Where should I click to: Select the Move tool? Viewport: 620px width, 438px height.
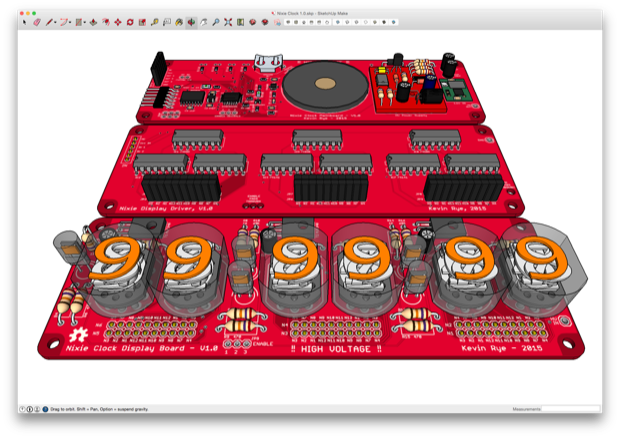click(118, 23)
